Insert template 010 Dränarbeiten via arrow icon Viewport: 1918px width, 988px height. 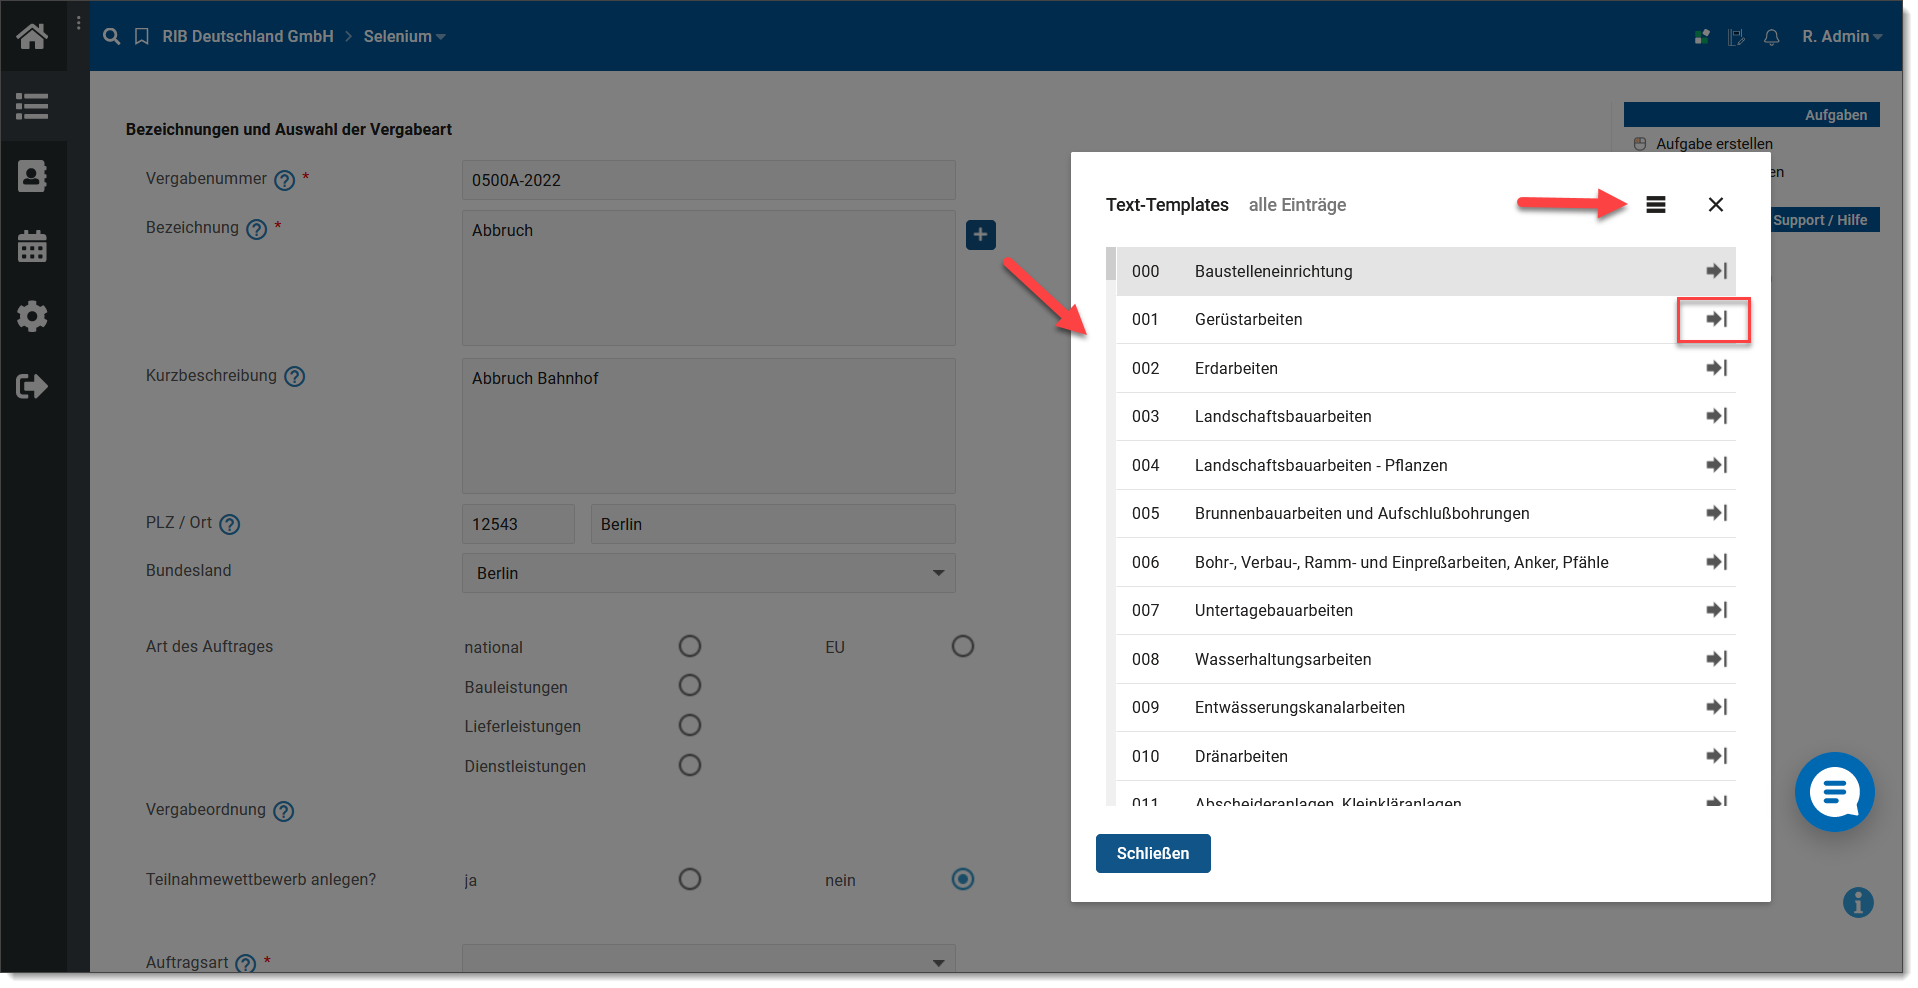pos(1717,756)
